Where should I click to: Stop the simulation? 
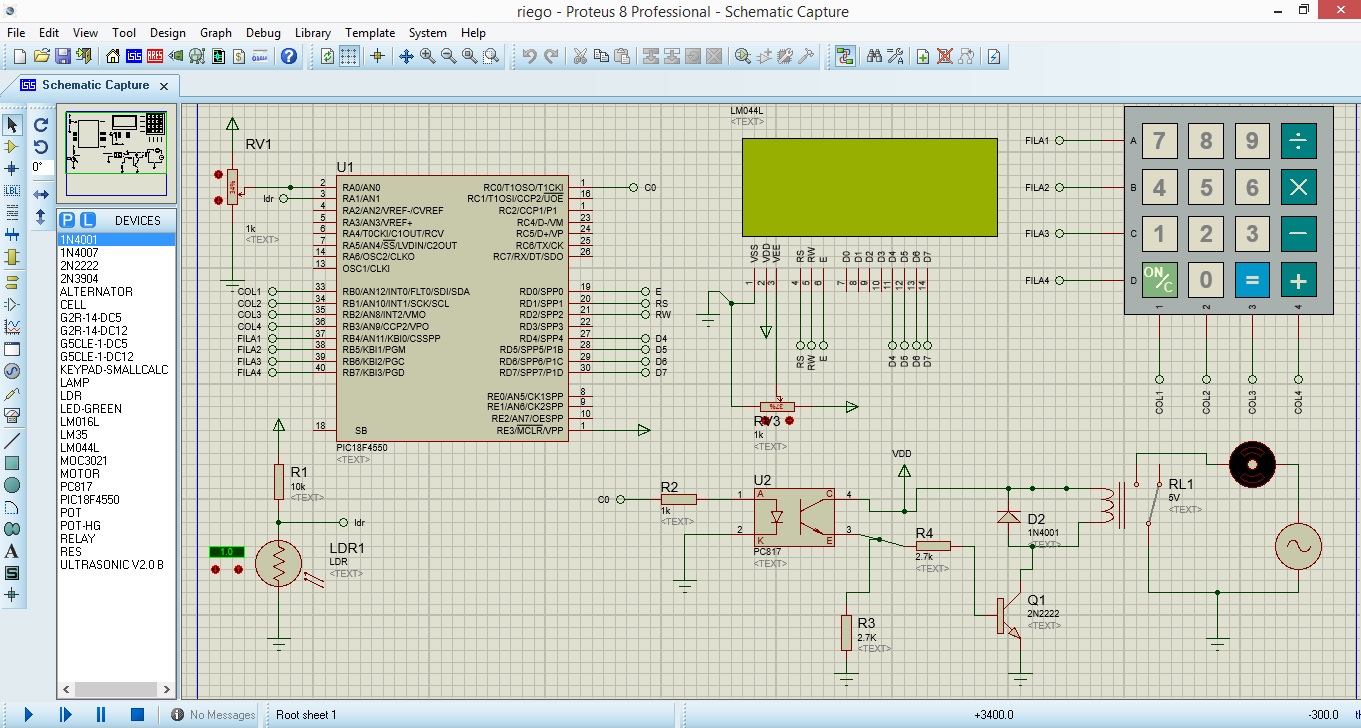pyautogui.click(x=138, y=714)
